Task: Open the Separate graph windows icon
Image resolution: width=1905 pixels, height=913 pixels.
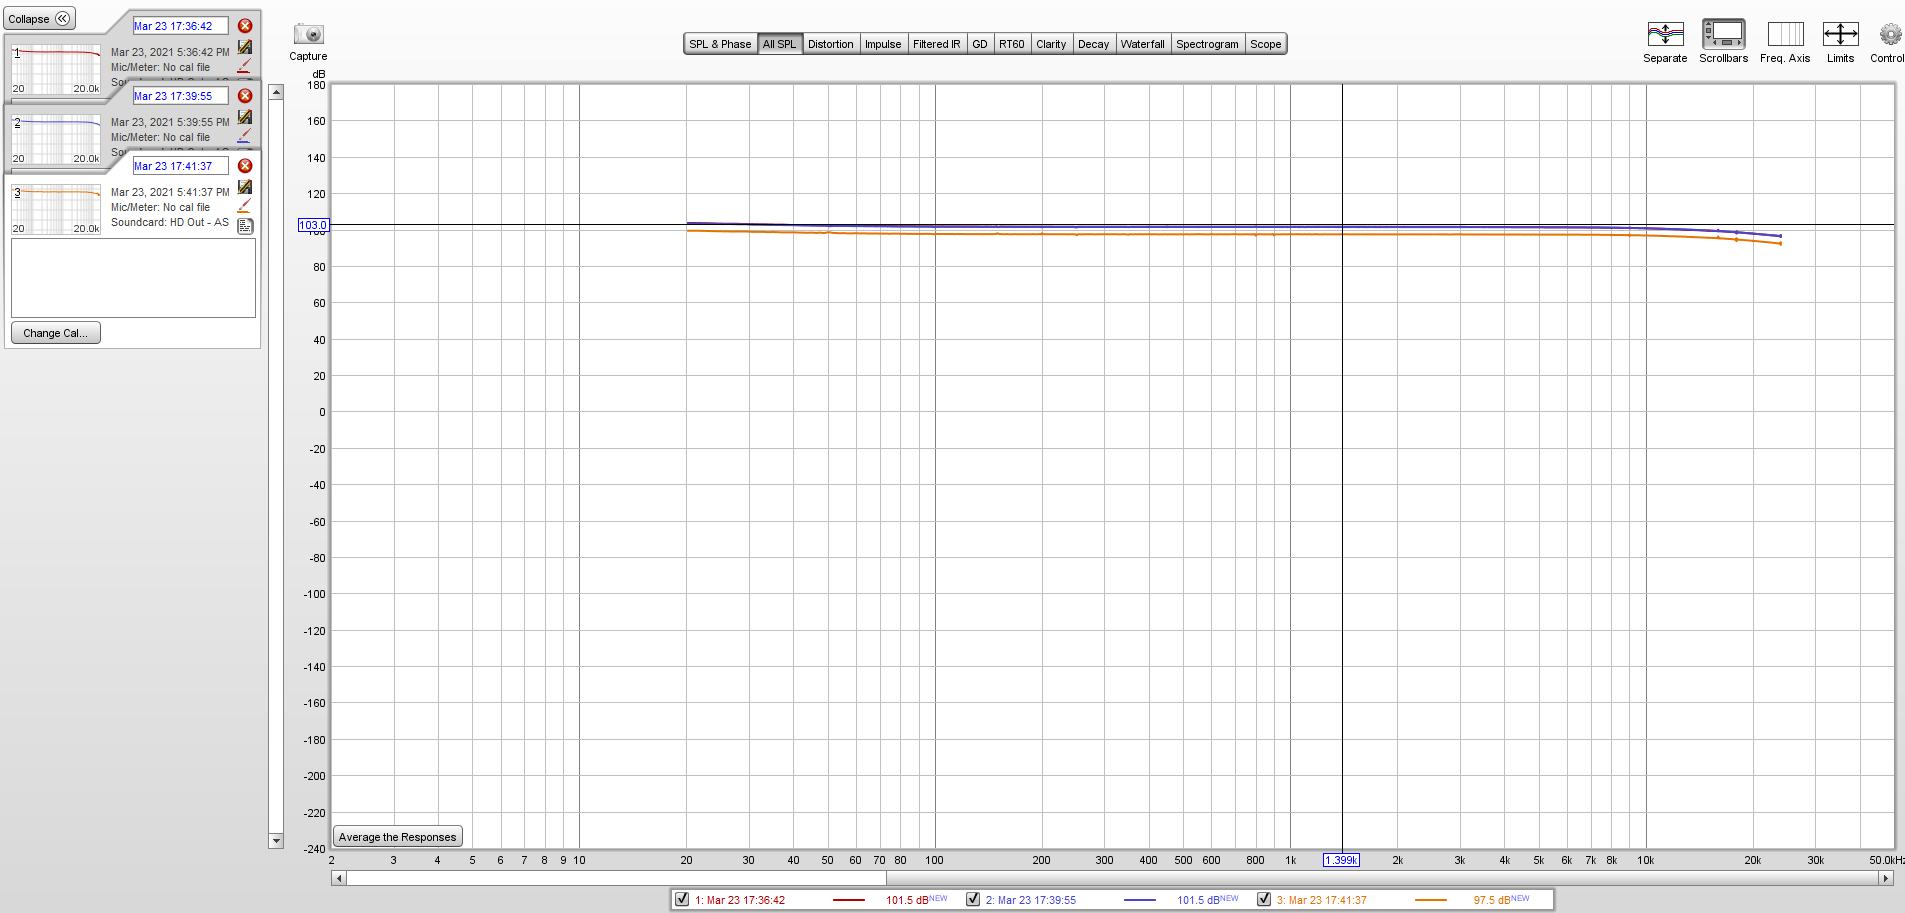Action: 1665,34
